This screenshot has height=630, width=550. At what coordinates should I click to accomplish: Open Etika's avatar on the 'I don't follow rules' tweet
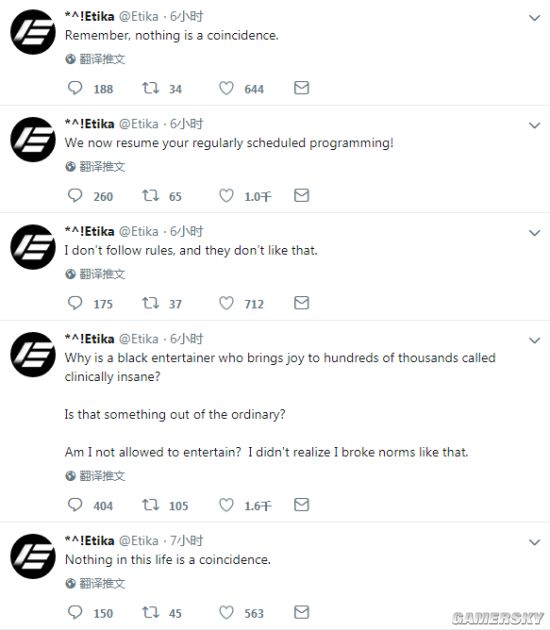coord(33,247)
